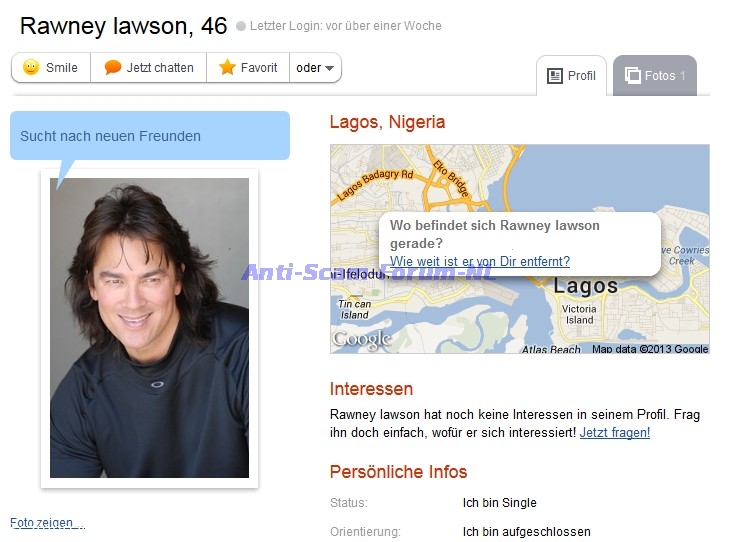Switch to the Fotos tab
Screen dimensions: 733x542
click(654, 76)
